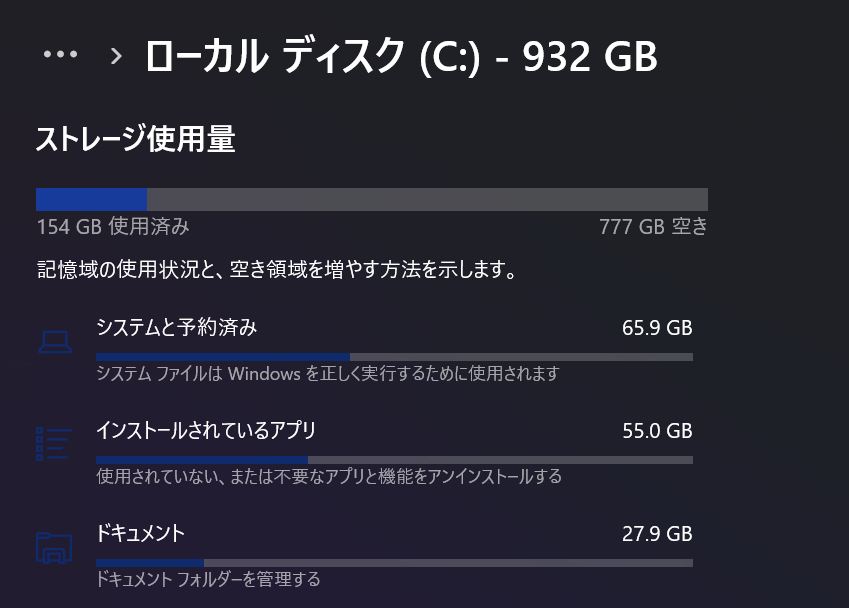
Task: Click the システムと予約済み usage bar
Action: [394, 356]
